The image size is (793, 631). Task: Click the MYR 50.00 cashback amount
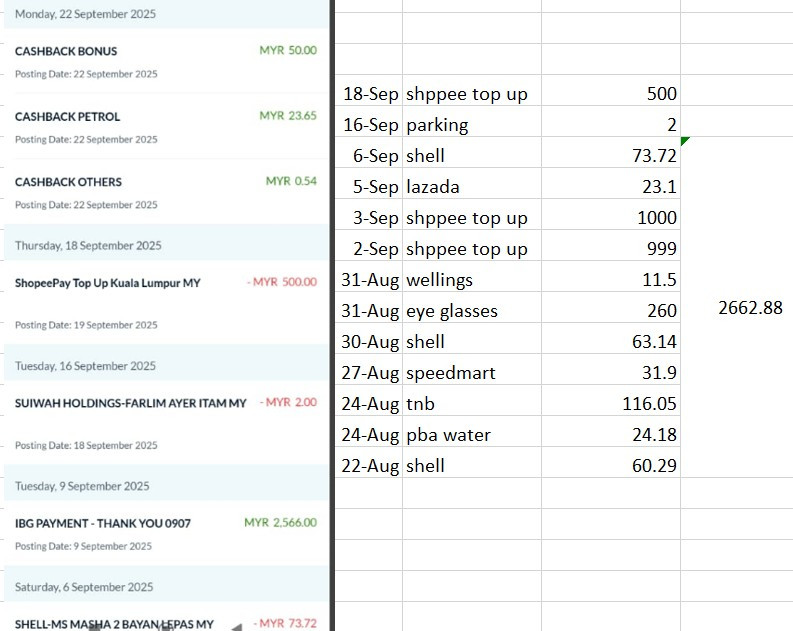coord(288,50)
